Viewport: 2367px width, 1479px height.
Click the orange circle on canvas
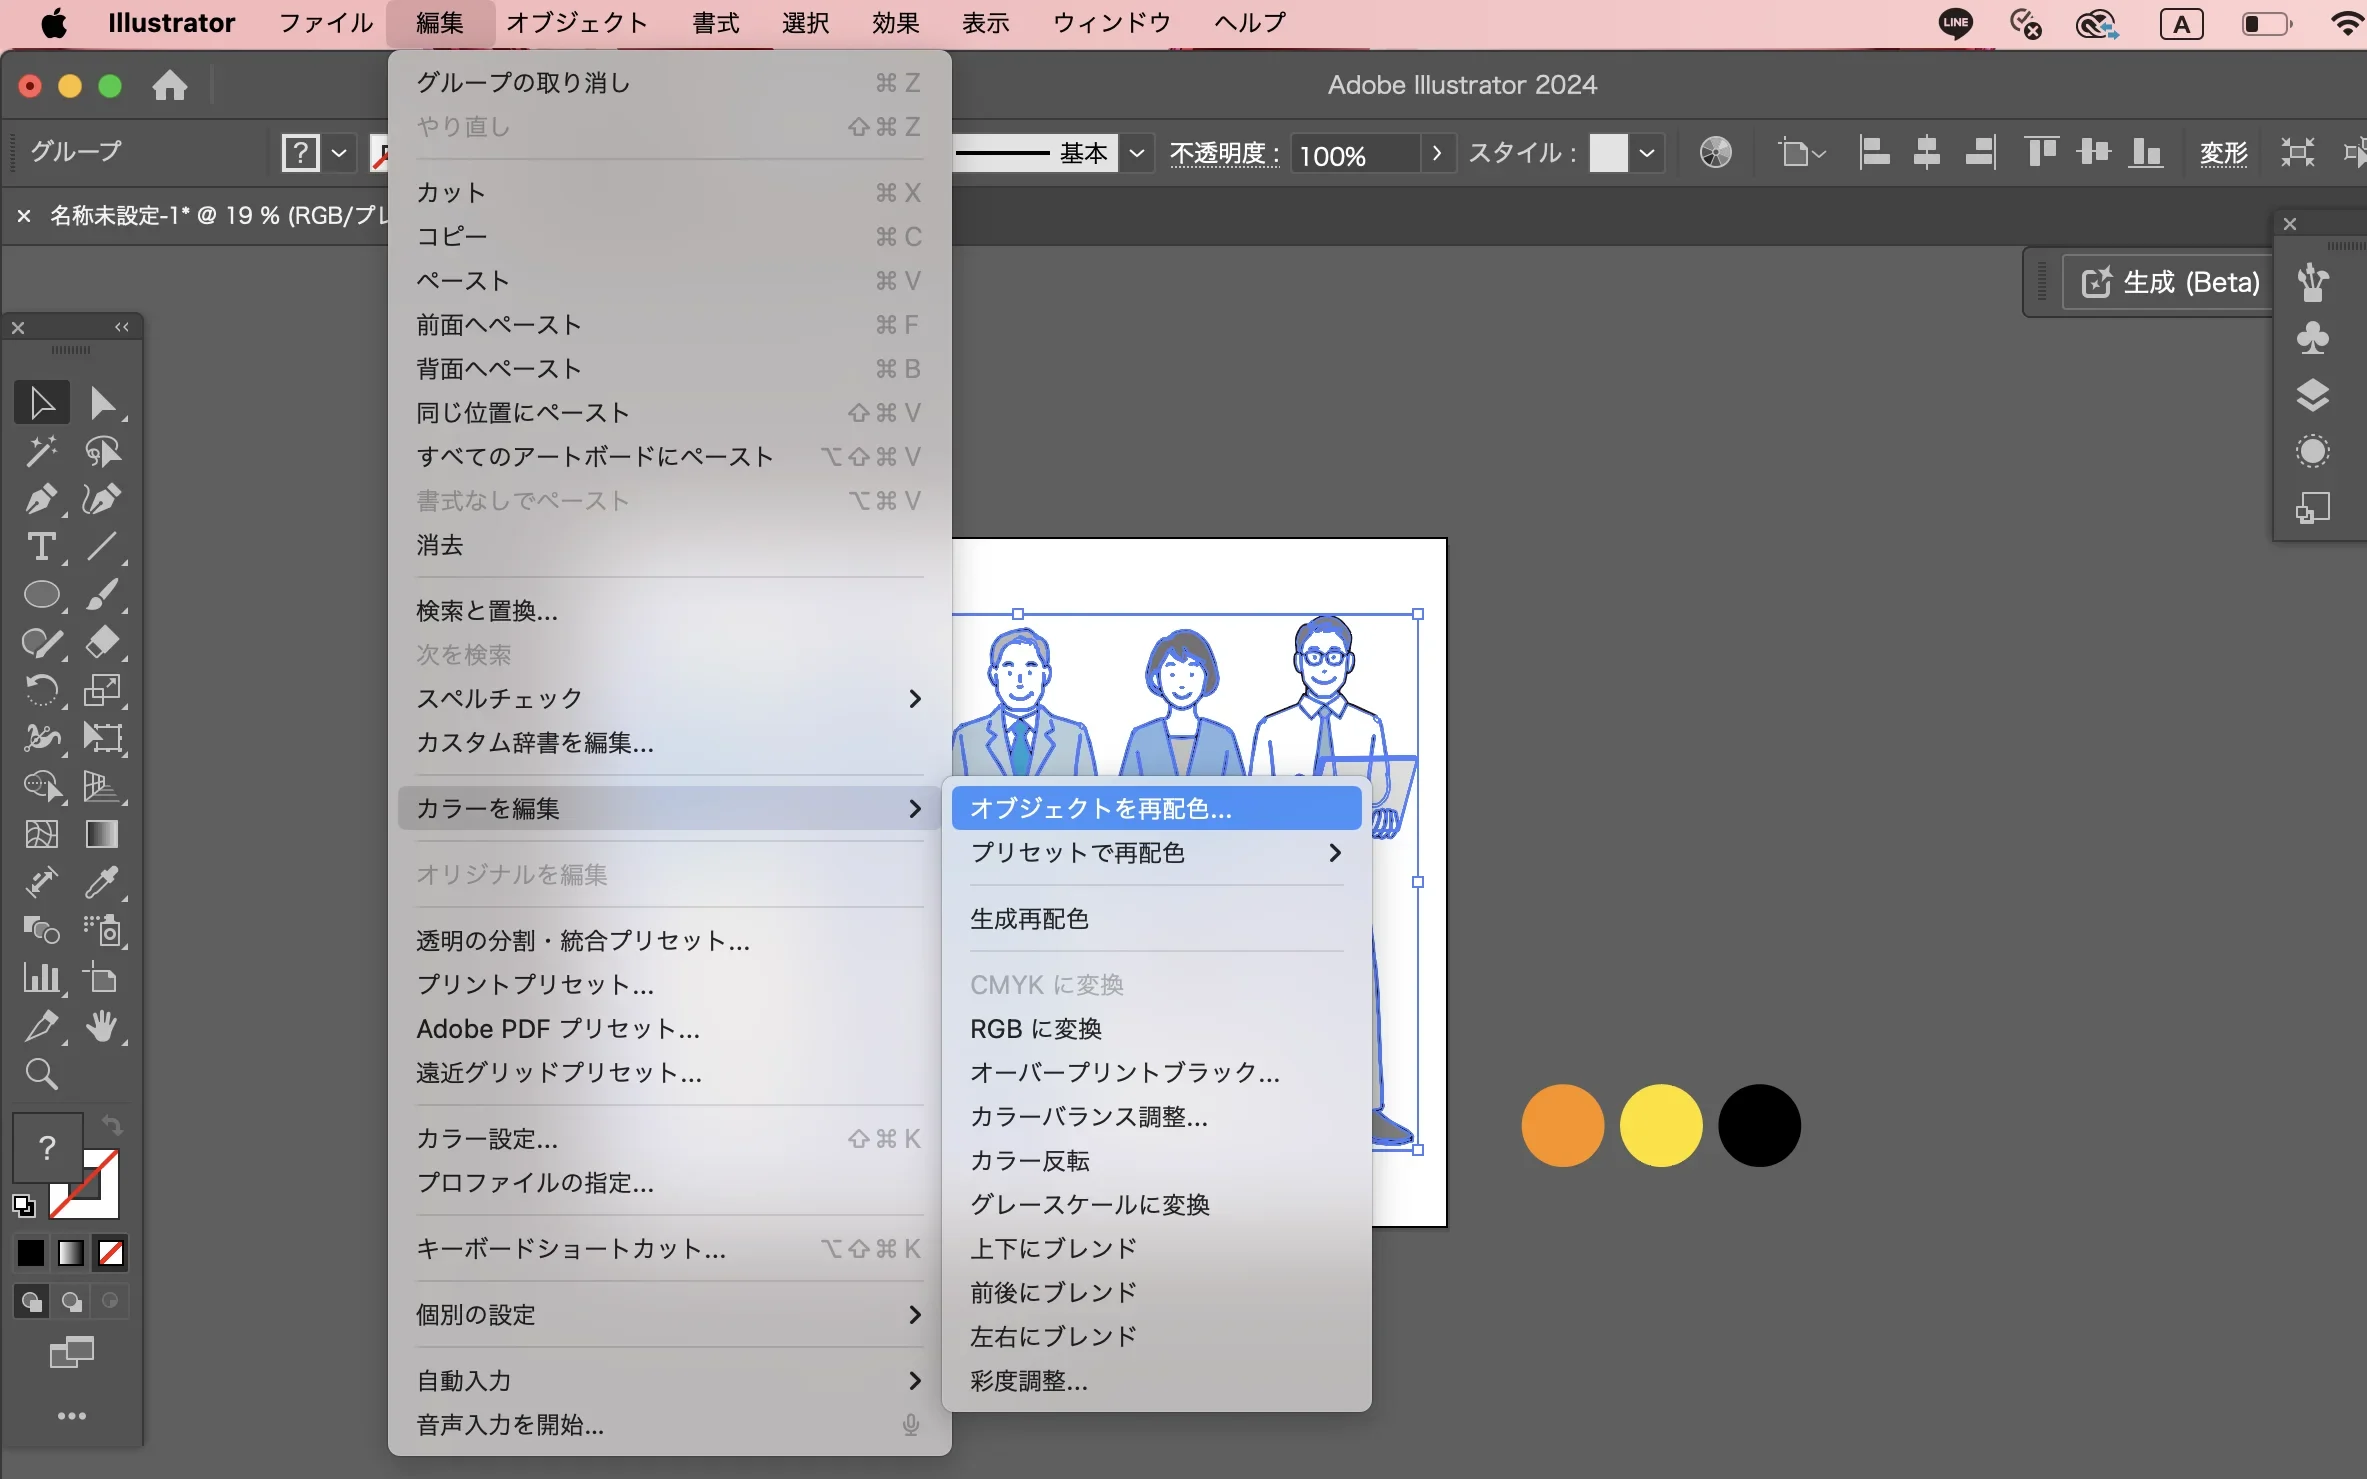tap(1562, 1125)
